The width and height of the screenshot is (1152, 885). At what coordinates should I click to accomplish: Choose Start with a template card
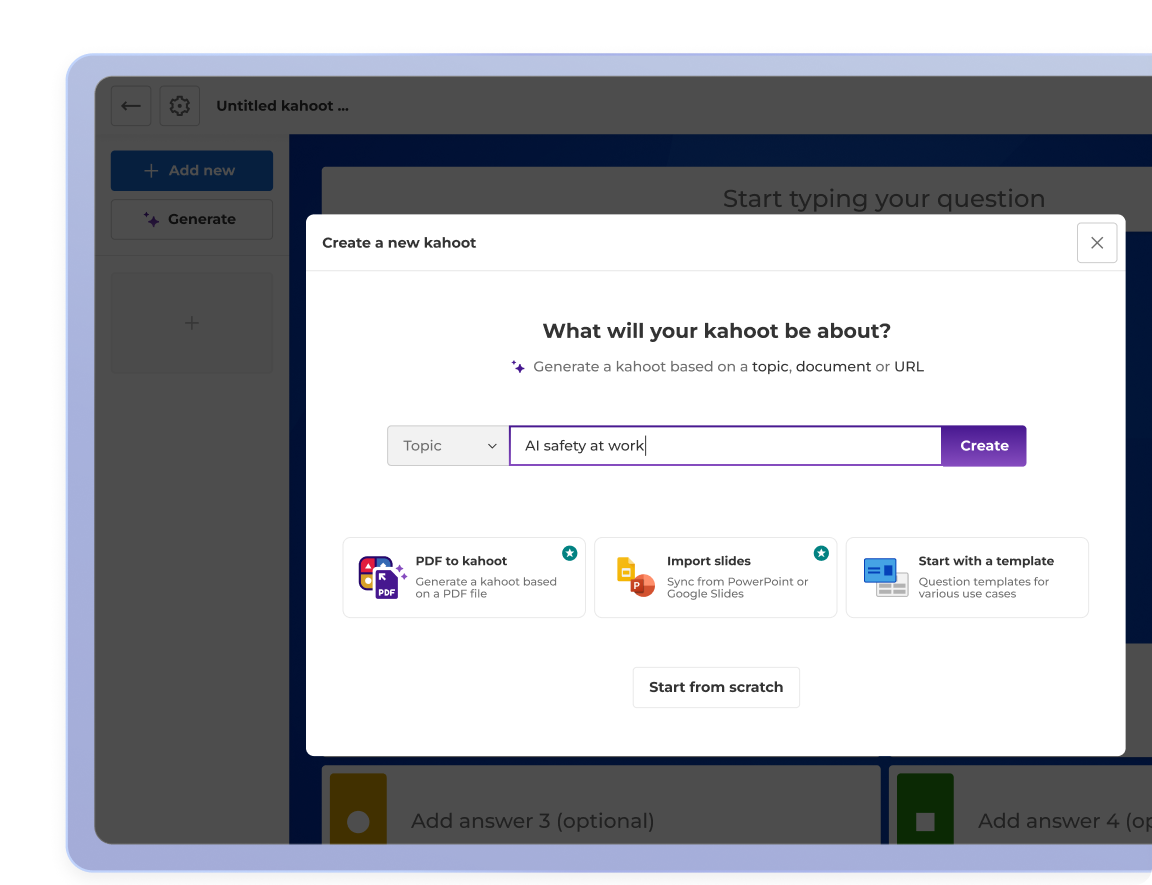pyautogui.click(x=967, y=577)
